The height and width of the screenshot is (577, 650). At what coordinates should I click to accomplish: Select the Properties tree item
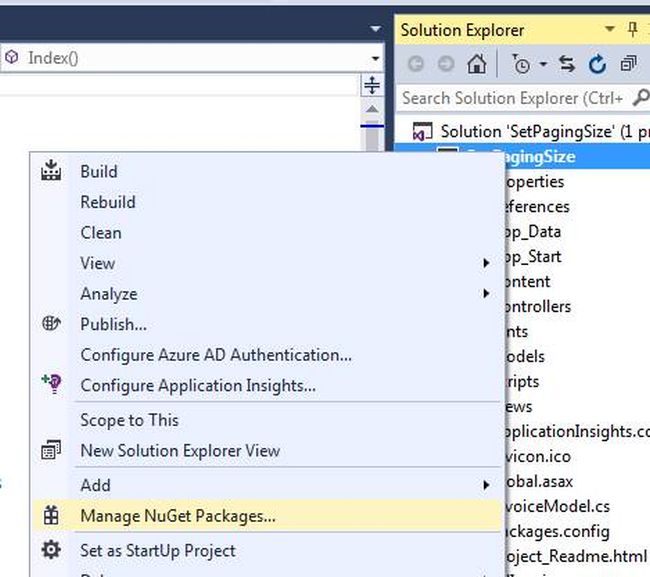(535, 182)
